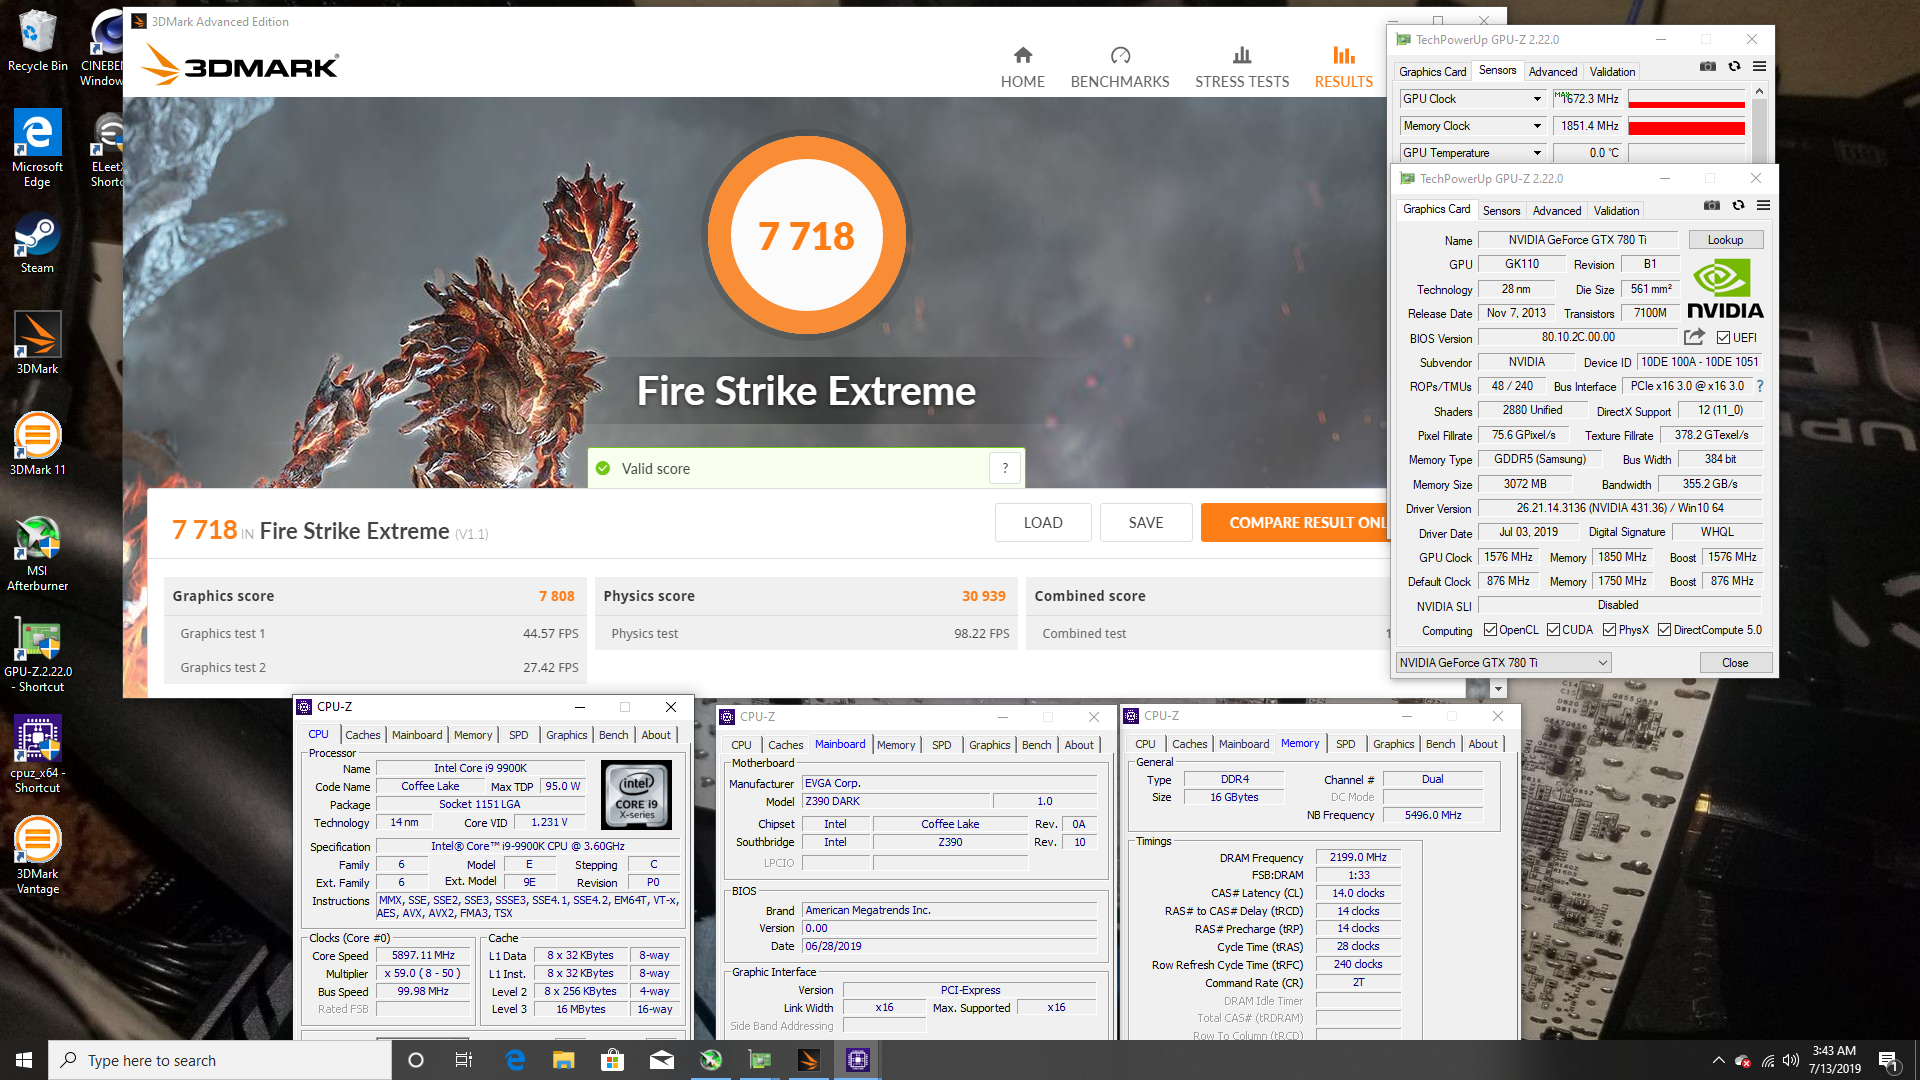The height and width of the screenshot is (1080, 1920).
Task: Expand the Memory Clock sensor dropdown
Action: point(1537,126)
